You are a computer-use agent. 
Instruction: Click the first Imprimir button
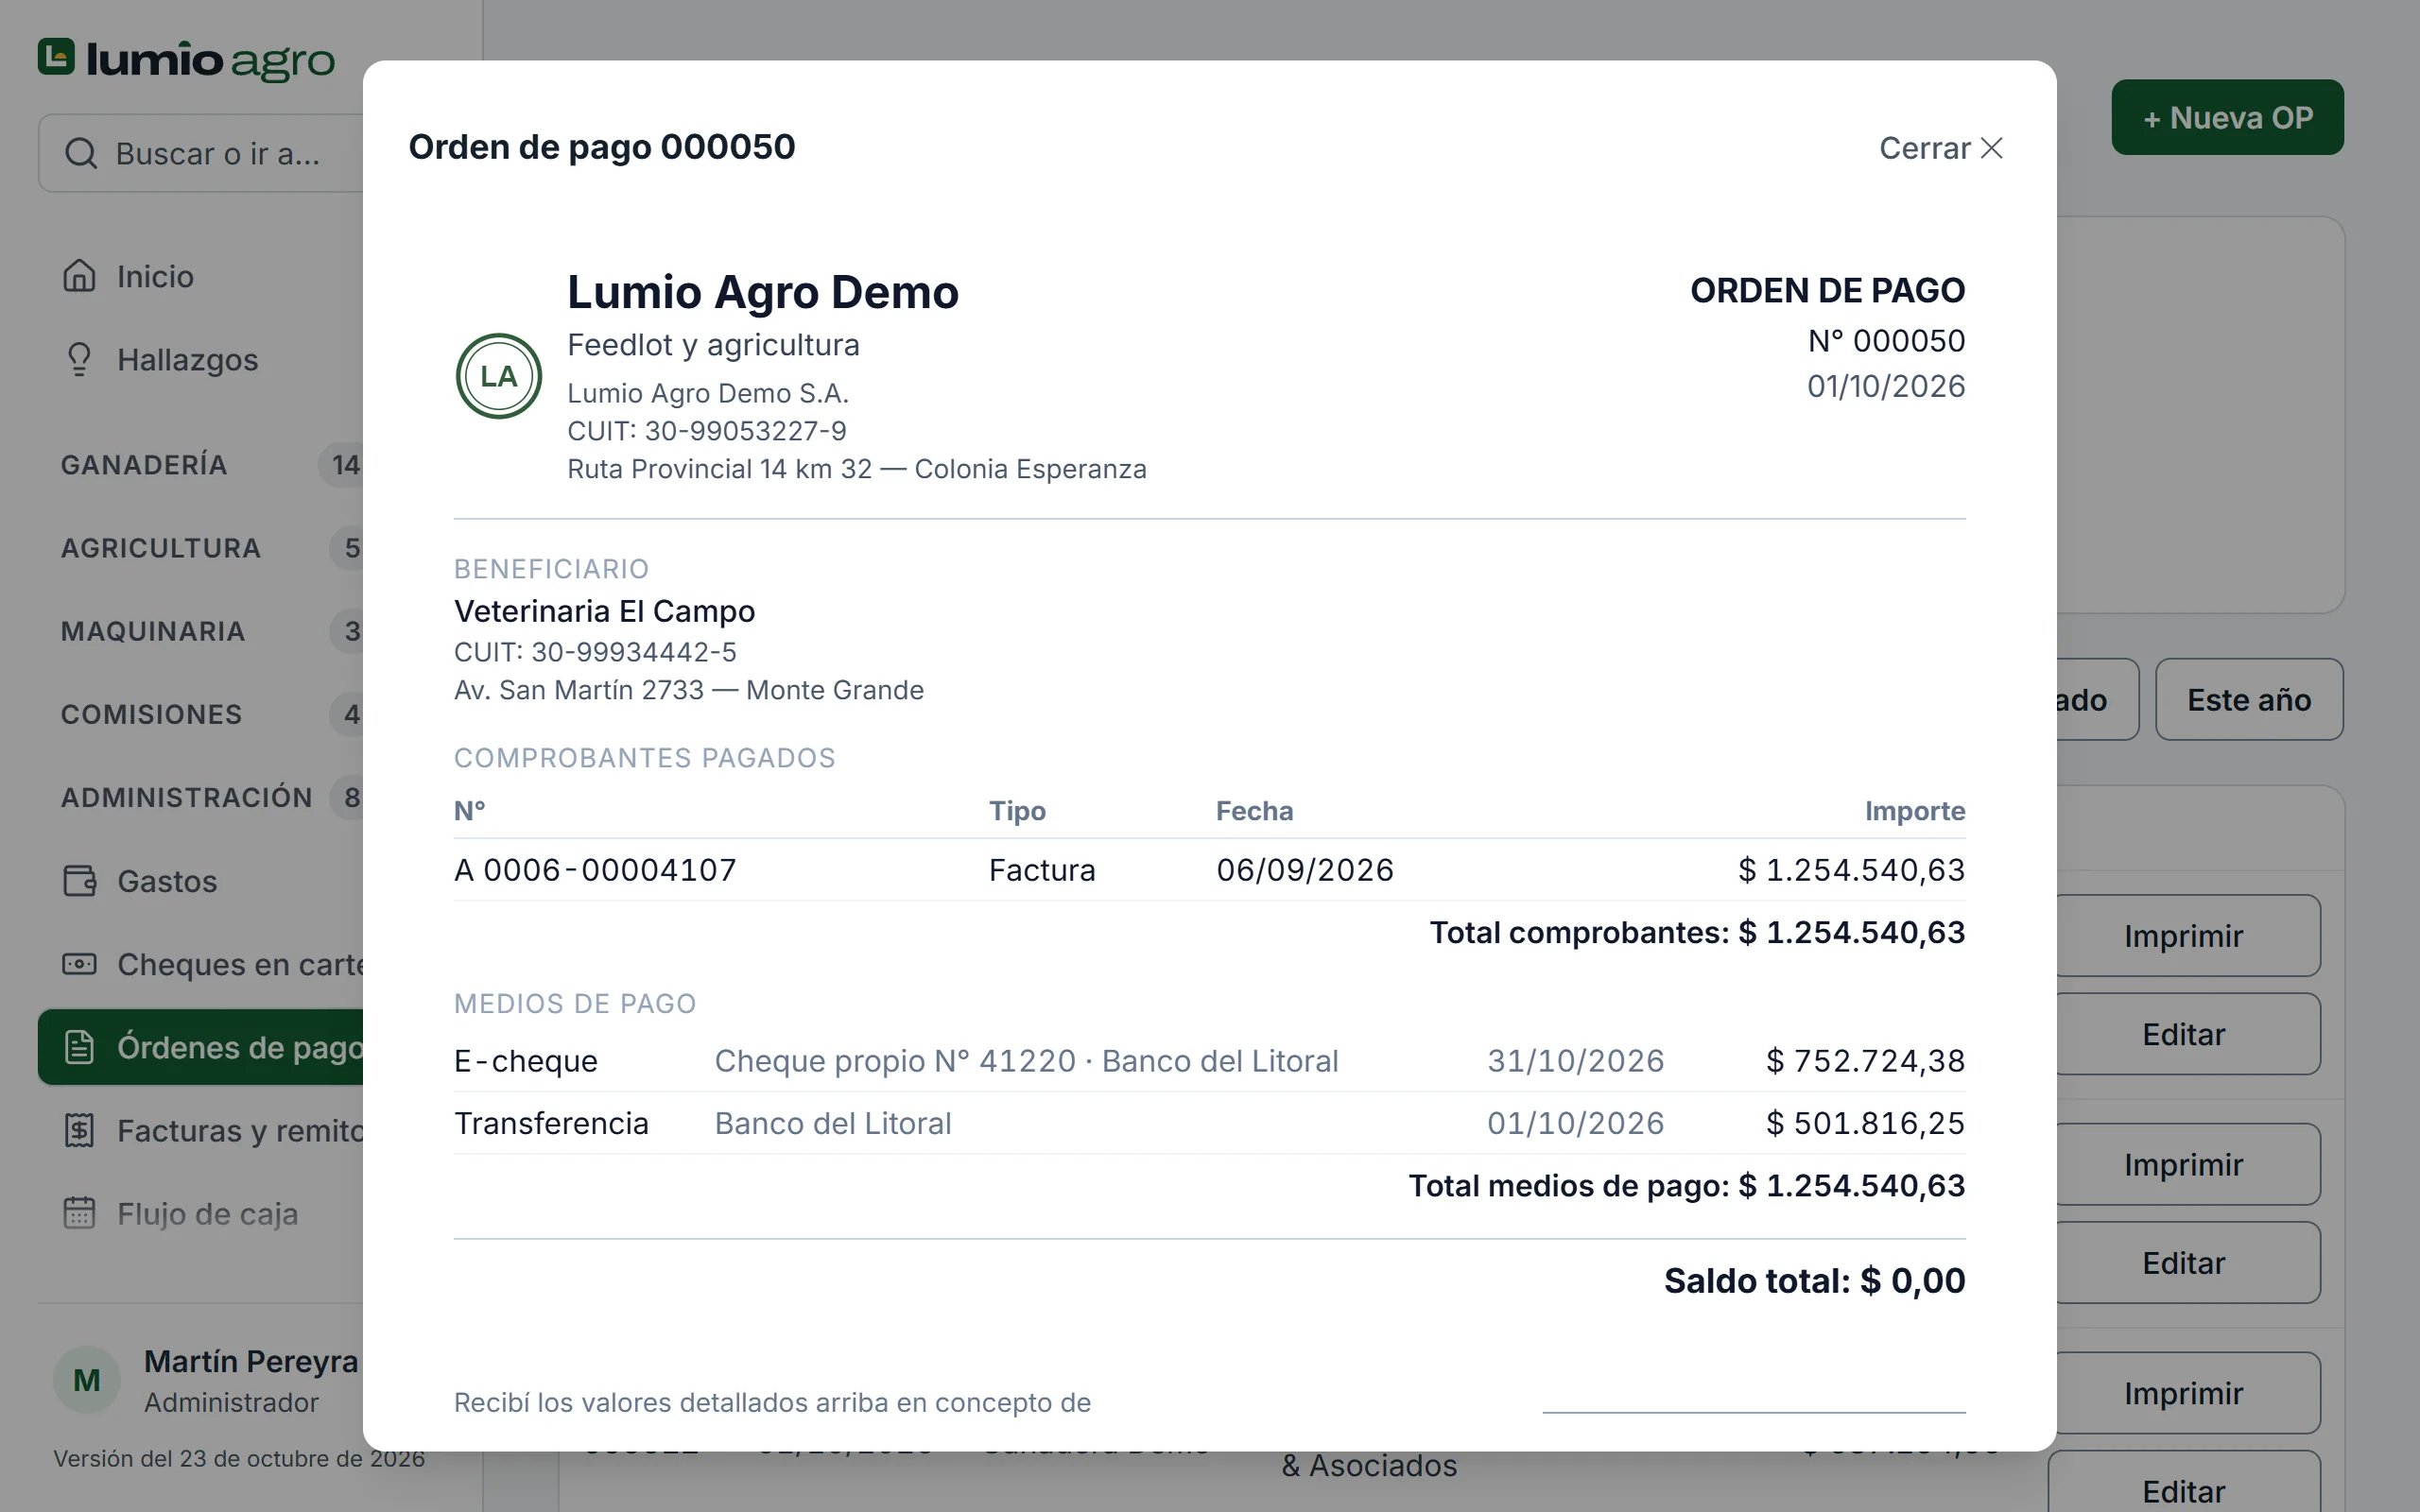point(2184,935)
